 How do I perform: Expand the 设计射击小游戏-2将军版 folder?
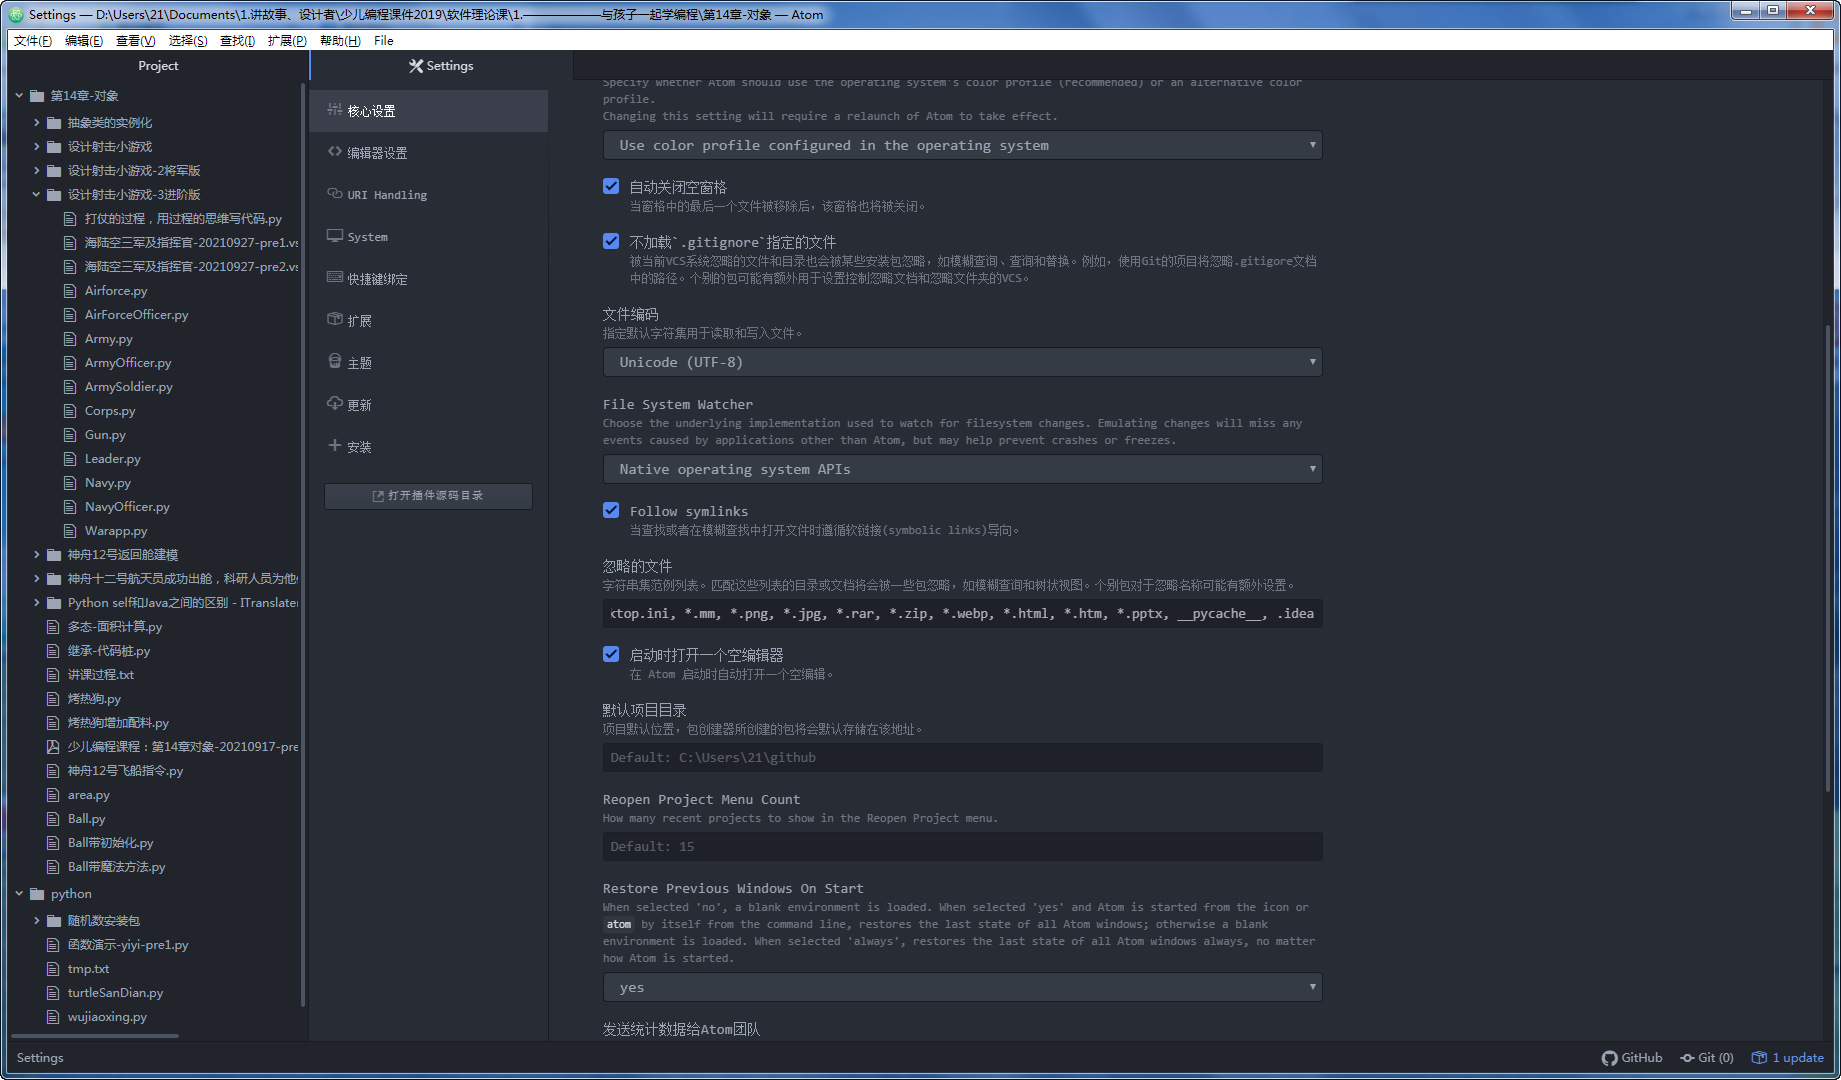point(37,171)
